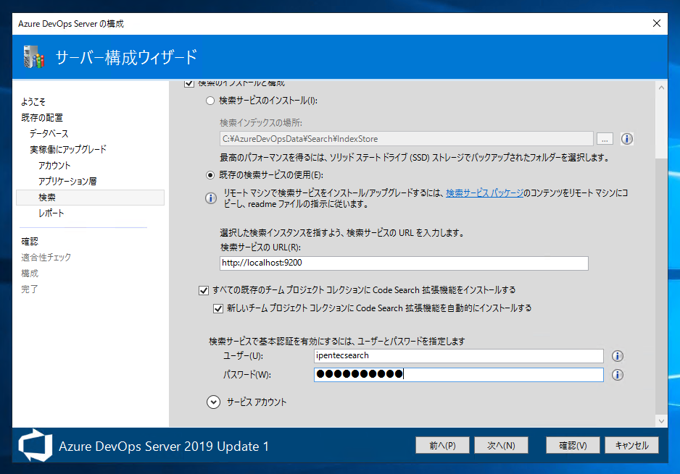The width and height of the screenshot is (680, 474).
Task: Open the レポート step
Action: coord(51,213)
